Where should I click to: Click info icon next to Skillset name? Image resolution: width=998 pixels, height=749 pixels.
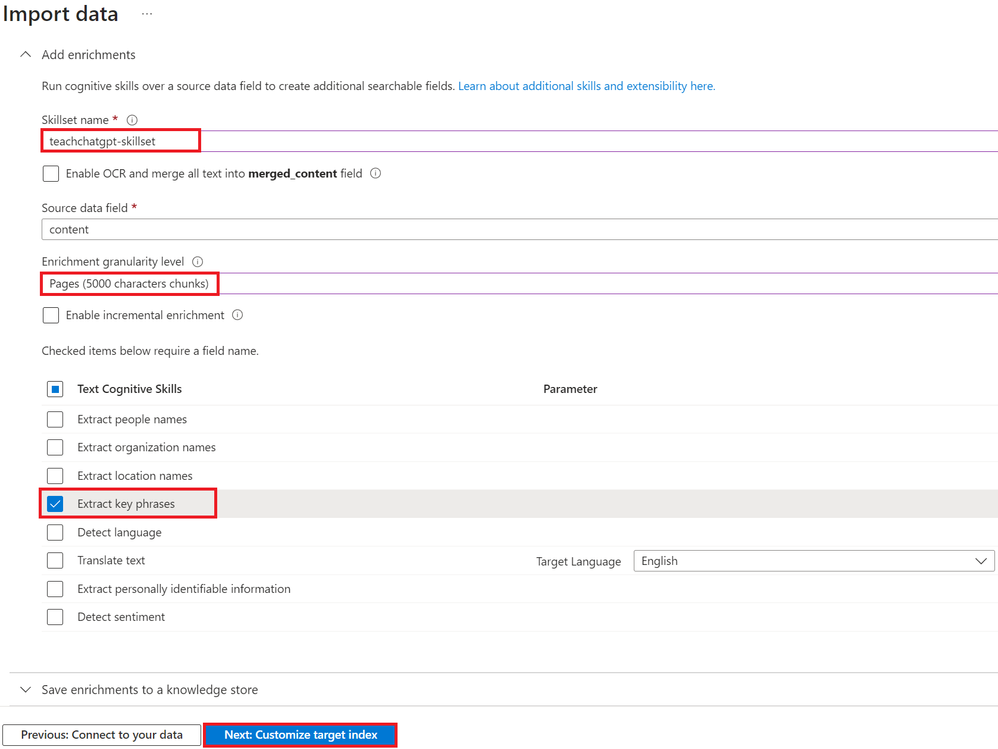click(132, 120)
